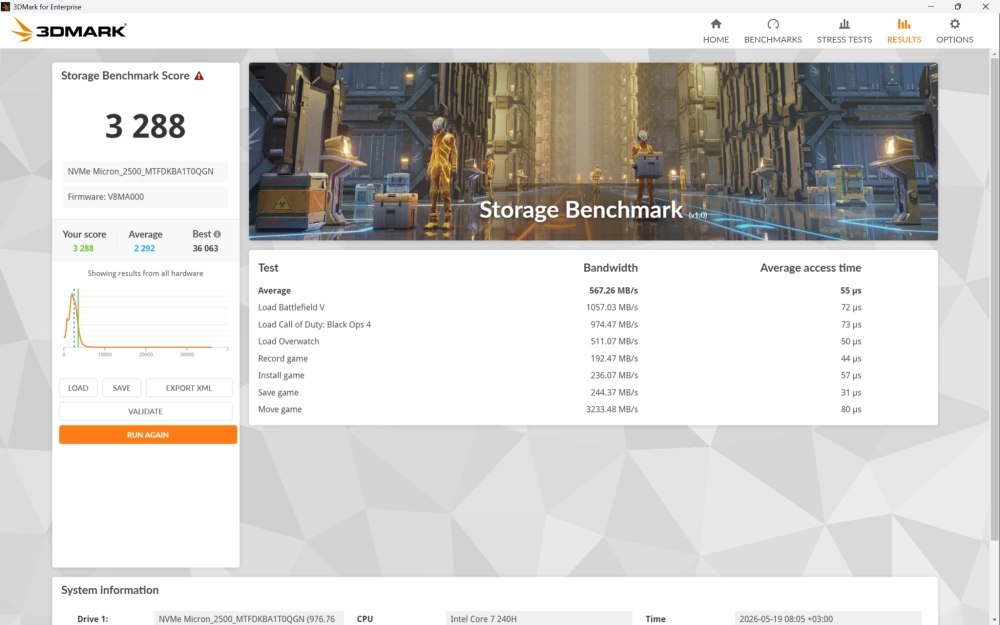Open the Results bars icon
Viewport: 1000px width, 625px height.
coord(904,24)
